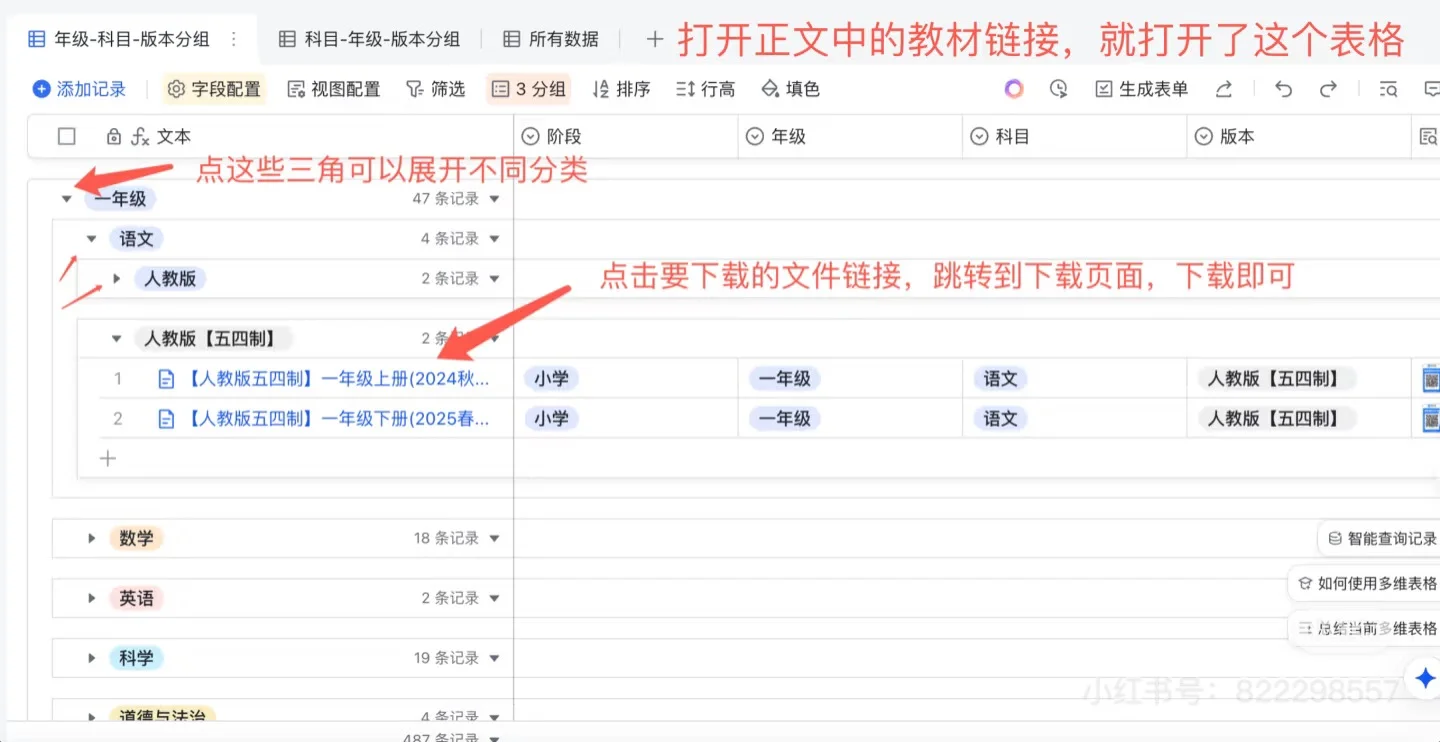The image size is (1440, 742).
Task: Open link 【人教版五四制】一年级下册(2025春…
Action: [x=339, y=419]
